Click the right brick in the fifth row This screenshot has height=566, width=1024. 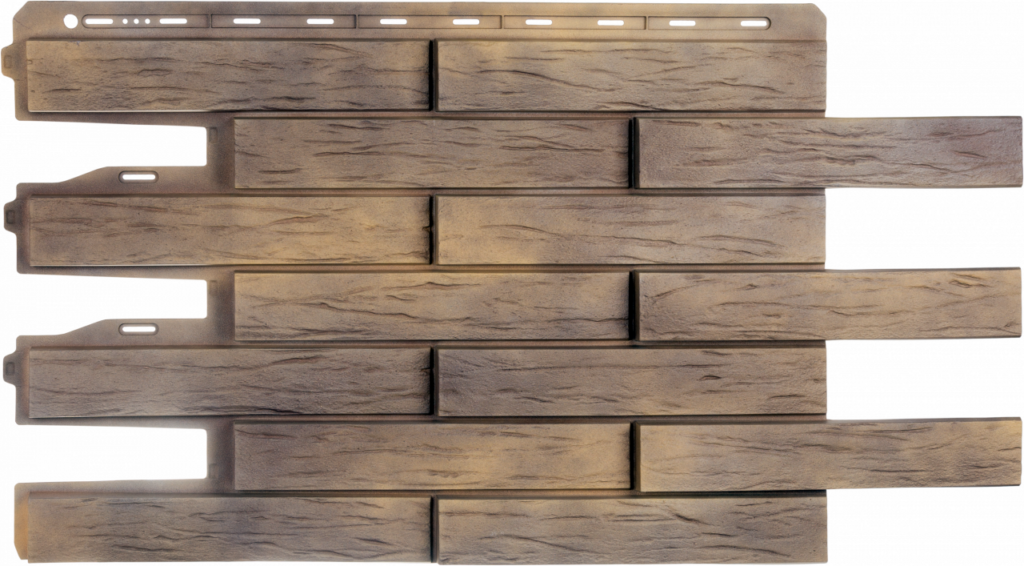tap(632, 381)
